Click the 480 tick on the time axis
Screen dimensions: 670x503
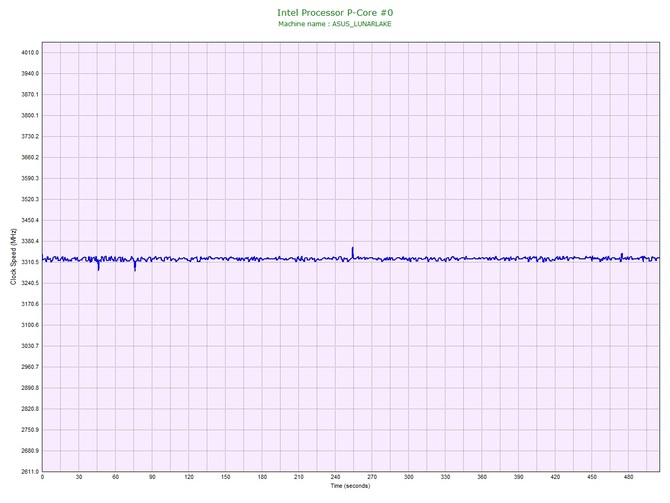[x=629, y=478]
